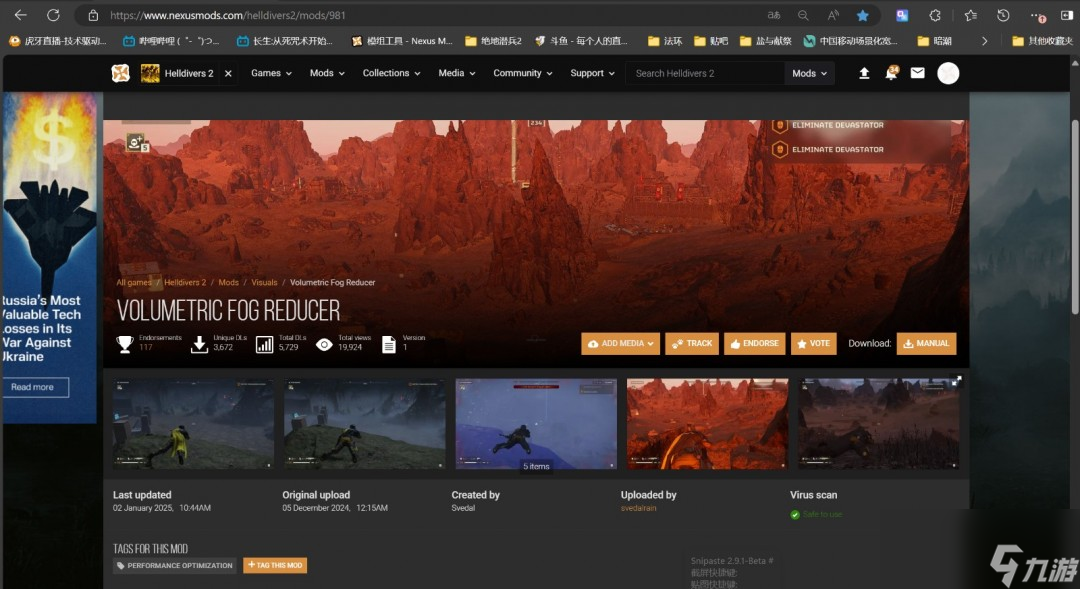The height and width of the screenshot is (589, 1080).
Task: Open browser favorites list icon
Action: point(970,15)
